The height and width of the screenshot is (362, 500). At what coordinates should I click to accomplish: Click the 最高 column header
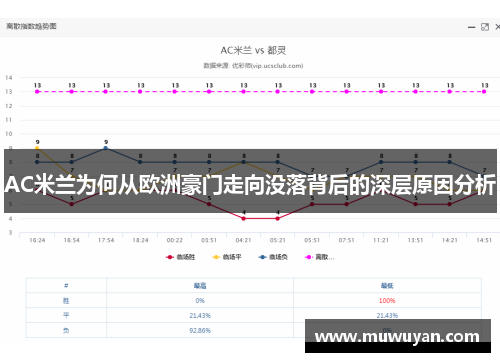coord(200,286)
